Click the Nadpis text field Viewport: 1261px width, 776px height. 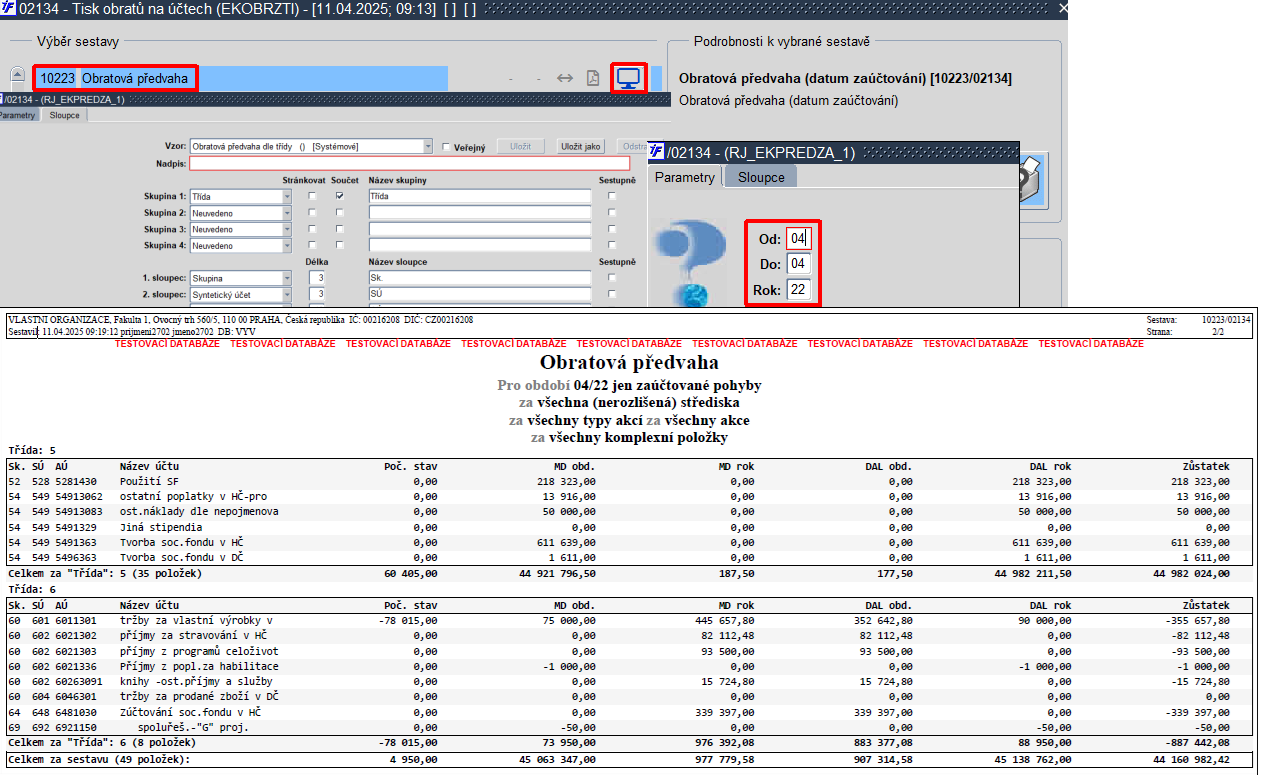tap(410, 163)
